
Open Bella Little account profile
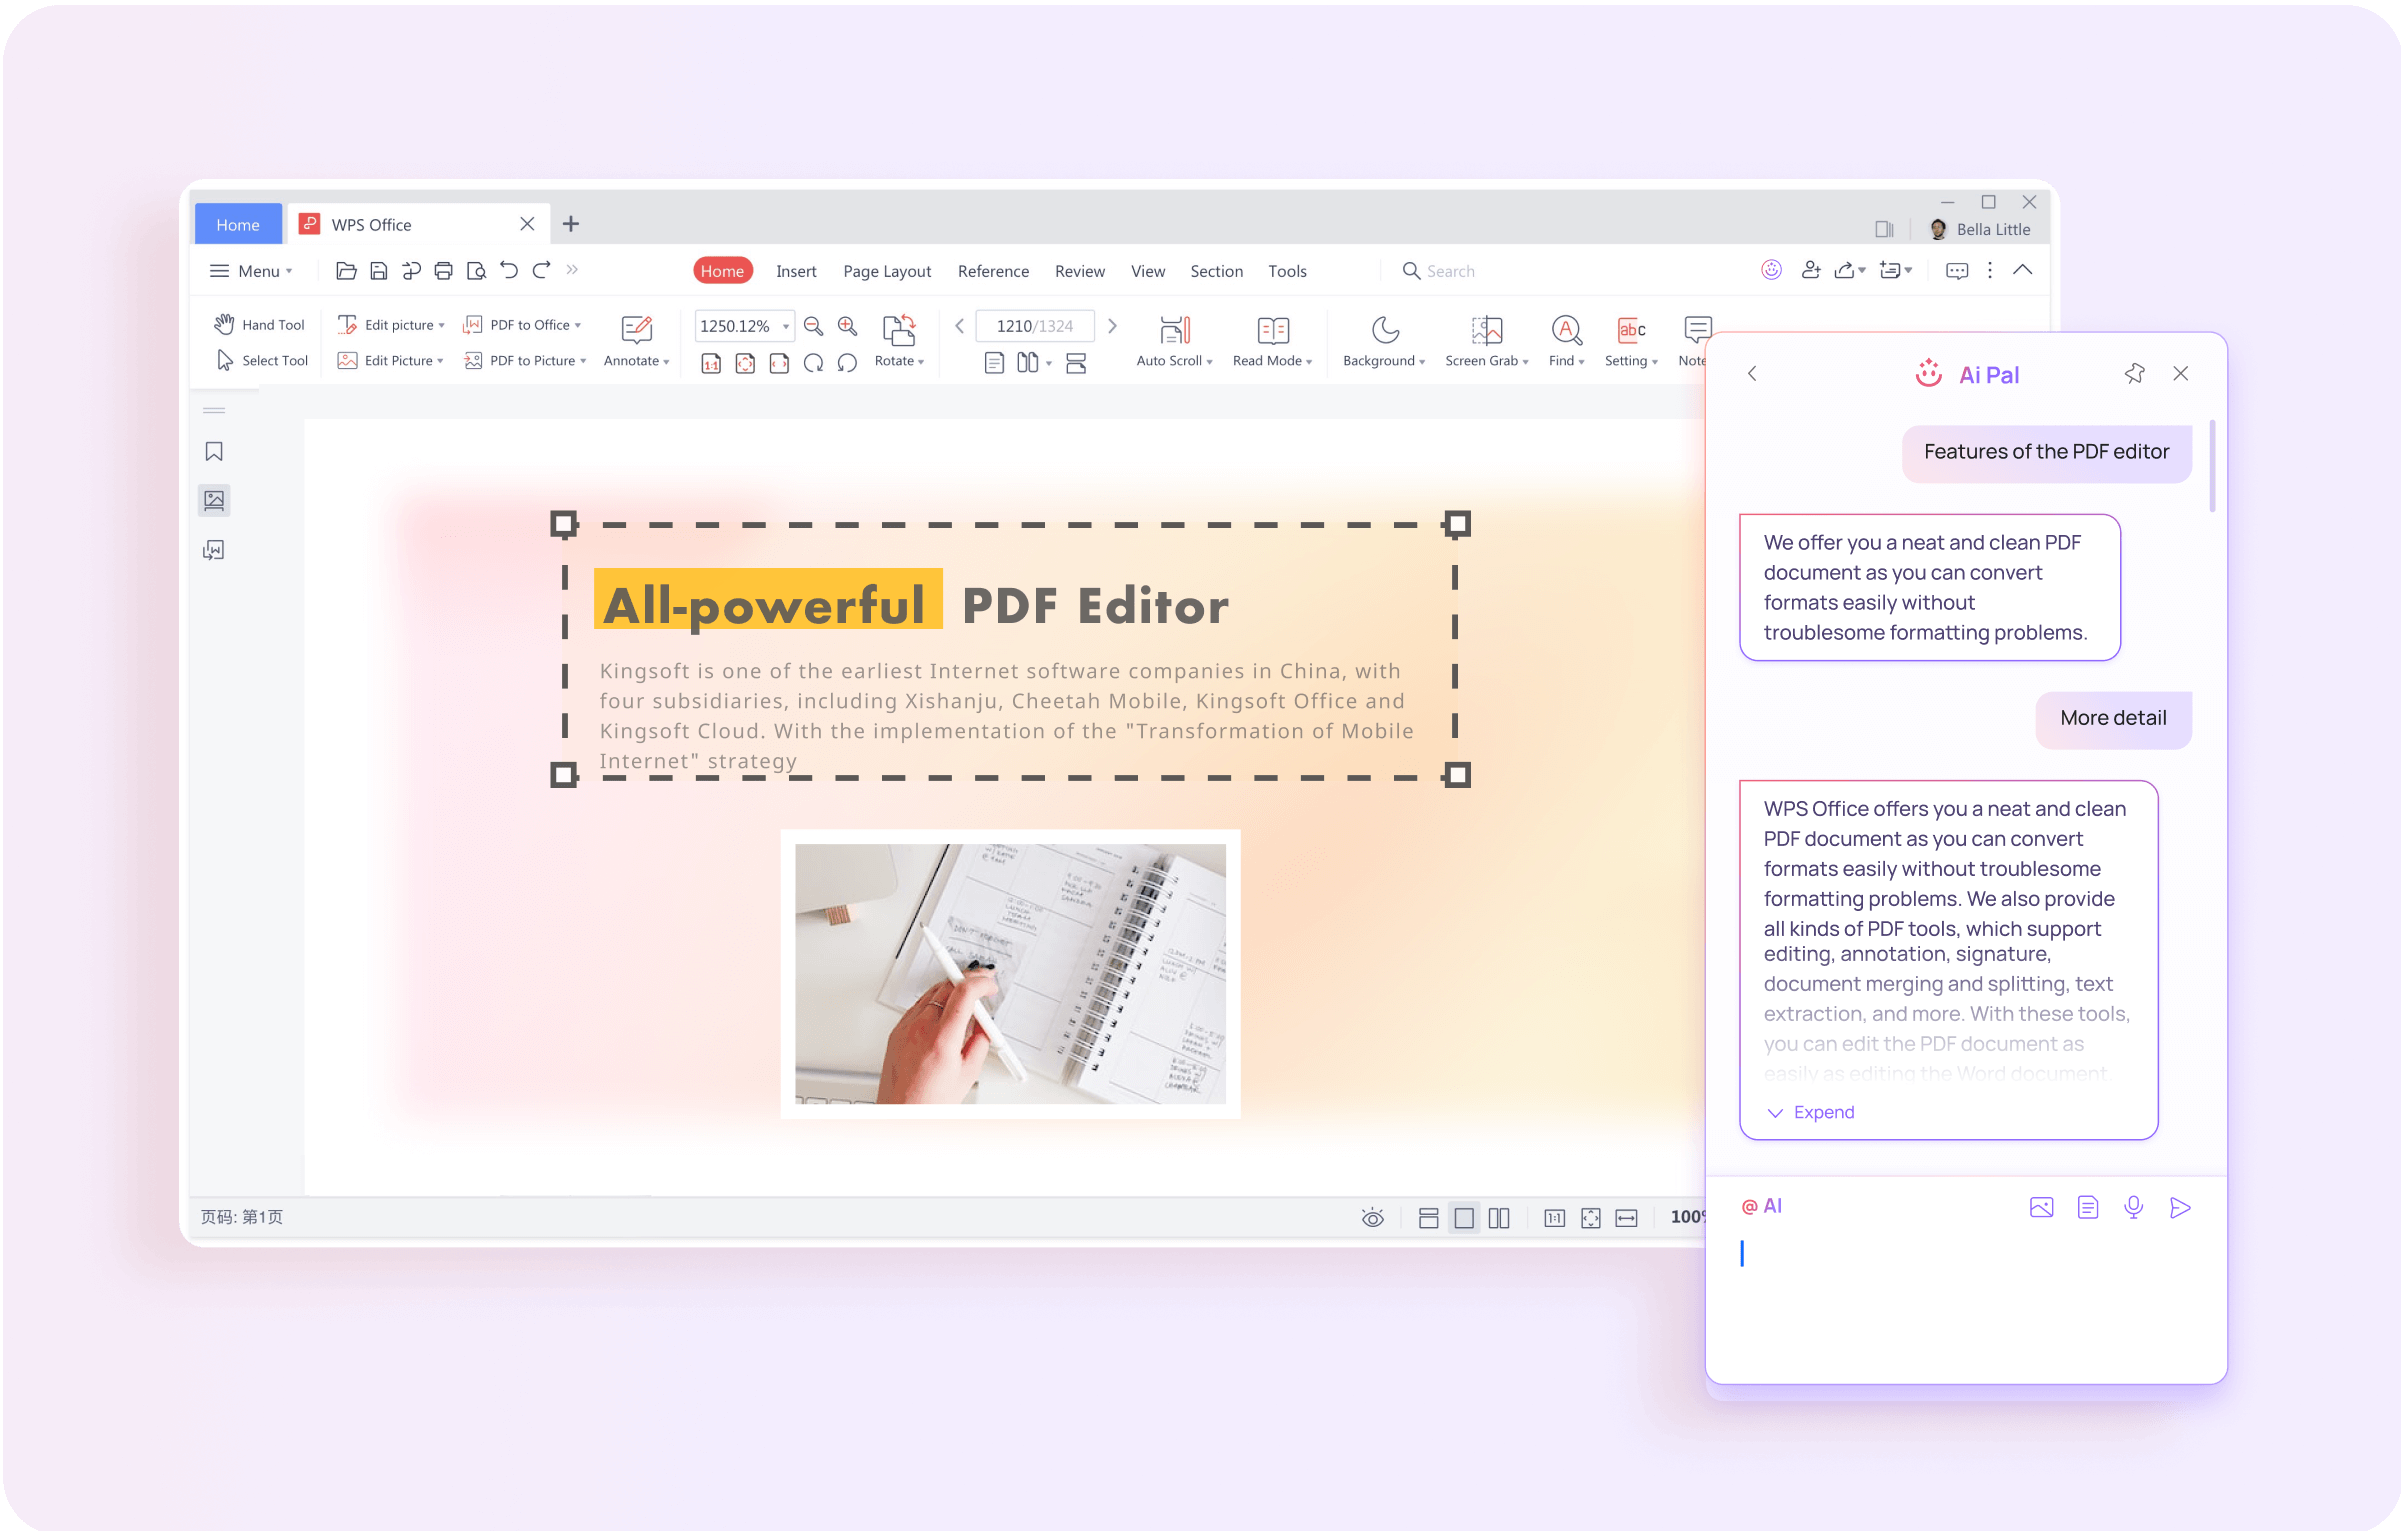(x=1979, y=229)
